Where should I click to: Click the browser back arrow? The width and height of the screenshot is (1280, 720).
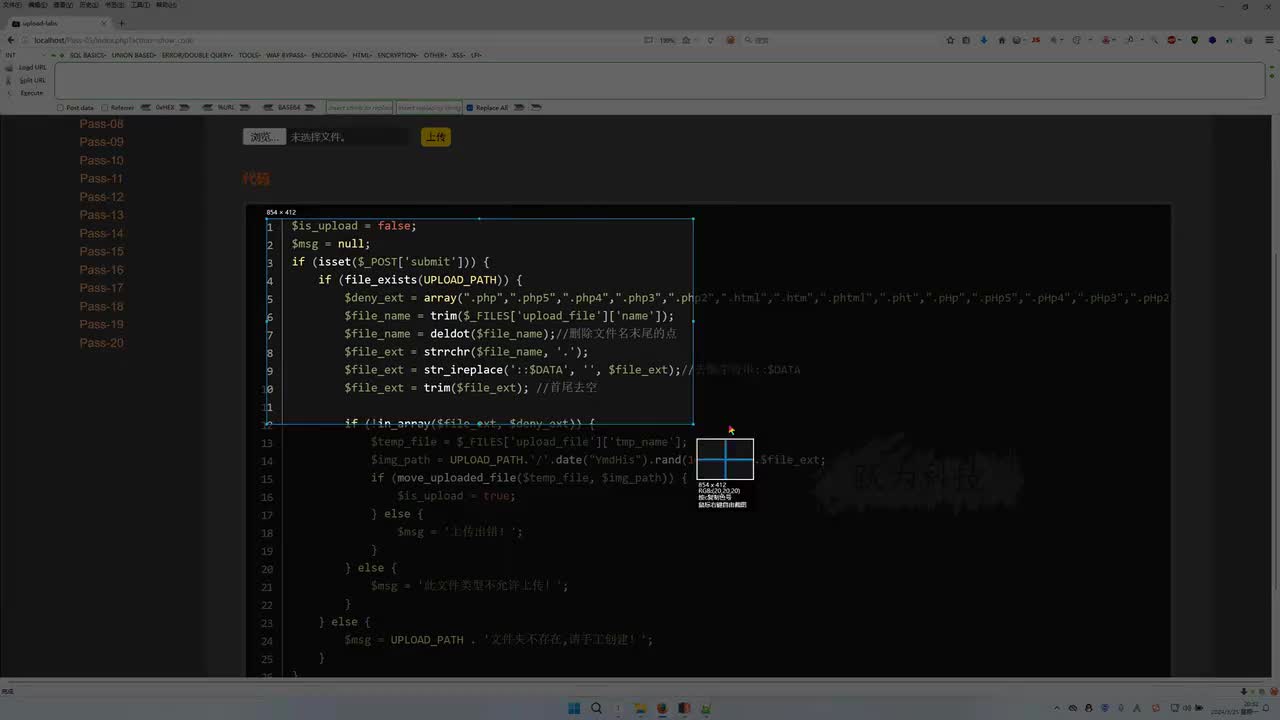(x=9, y=40)
